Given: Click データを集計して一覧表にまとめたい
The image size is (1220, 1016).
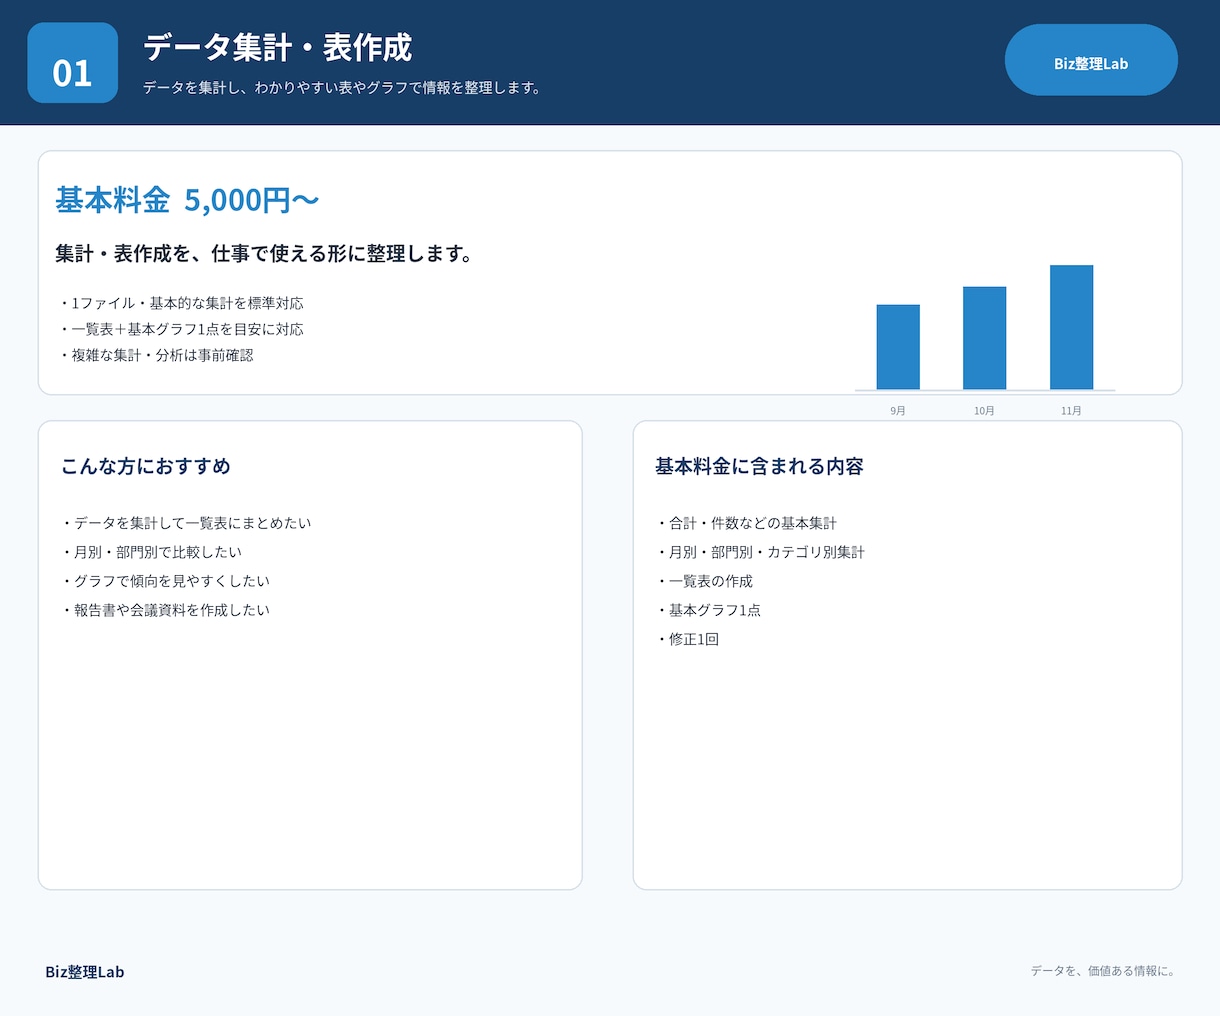Looking at the screenshot, I should point(186,523).
